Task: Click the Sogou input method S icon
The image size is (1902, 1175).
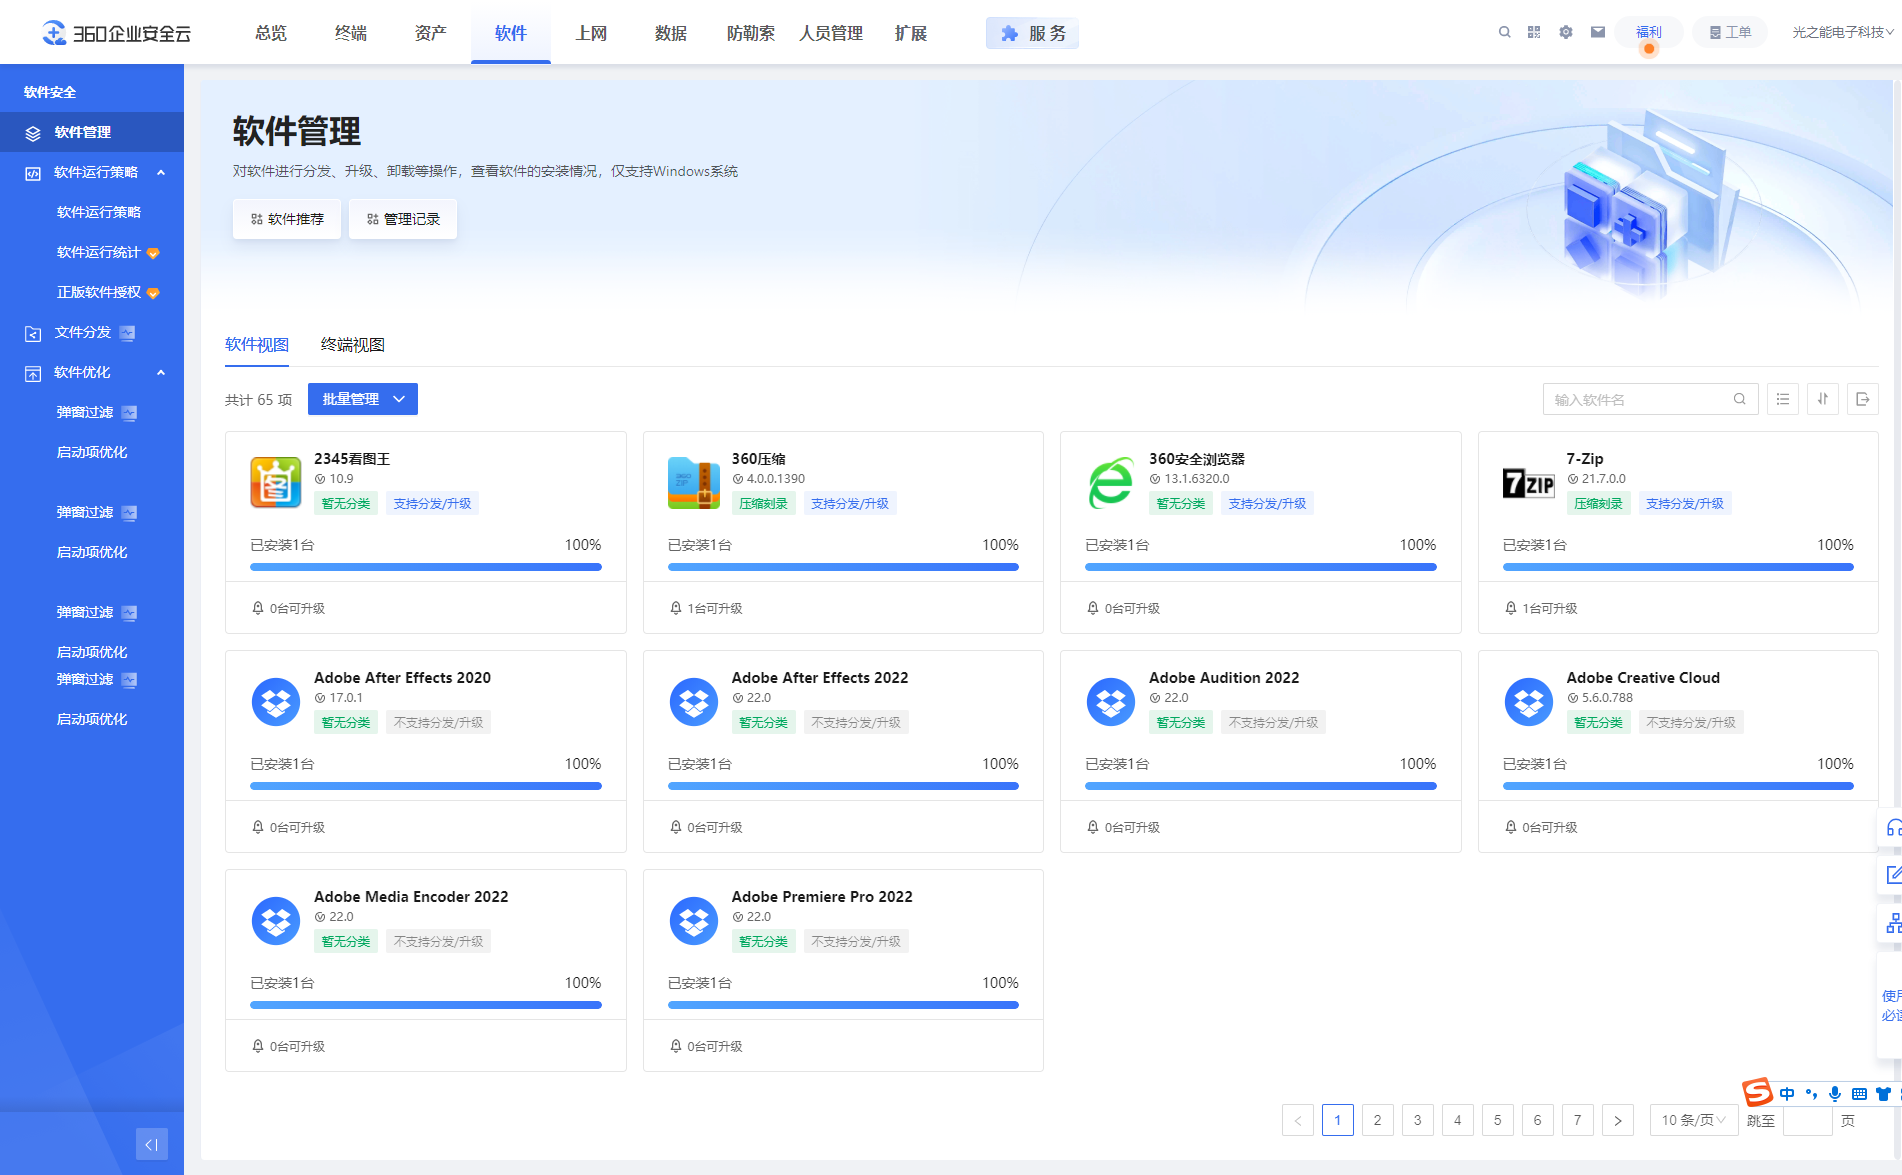Action: tap(1757, 1092)
